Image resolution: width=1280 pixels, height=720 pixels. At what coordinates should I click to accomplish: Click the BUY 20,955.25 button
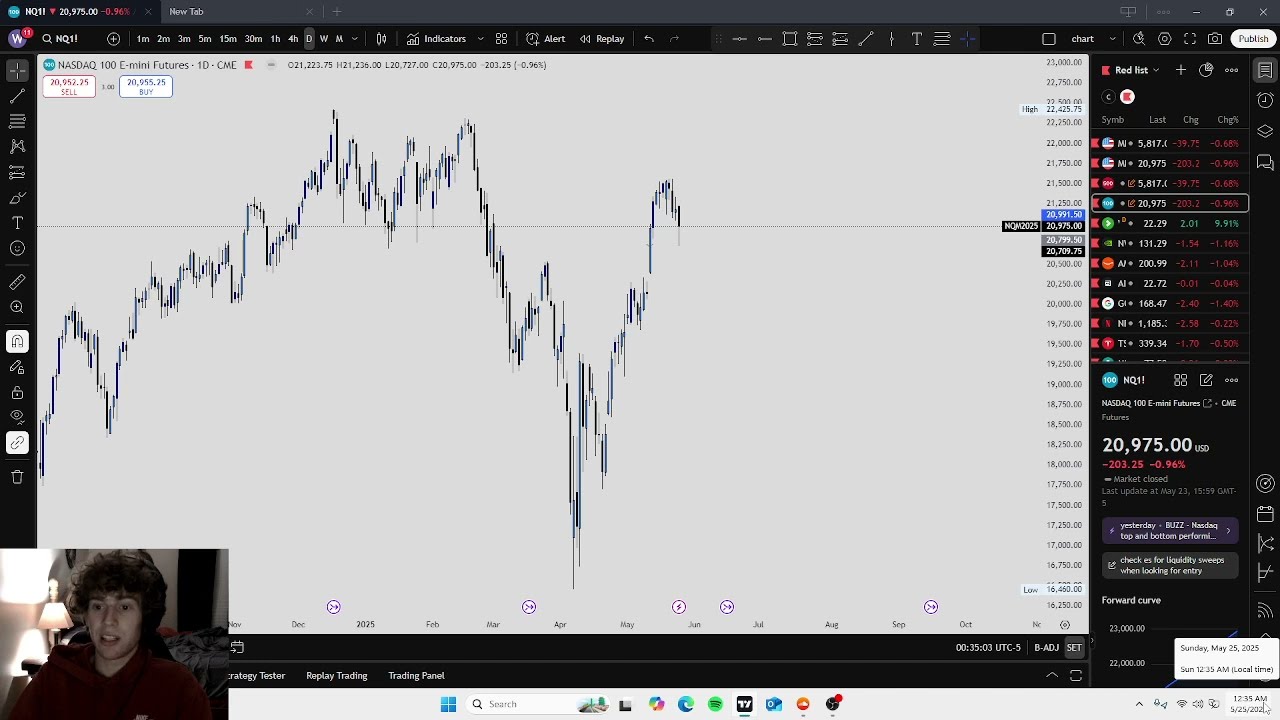146,87
